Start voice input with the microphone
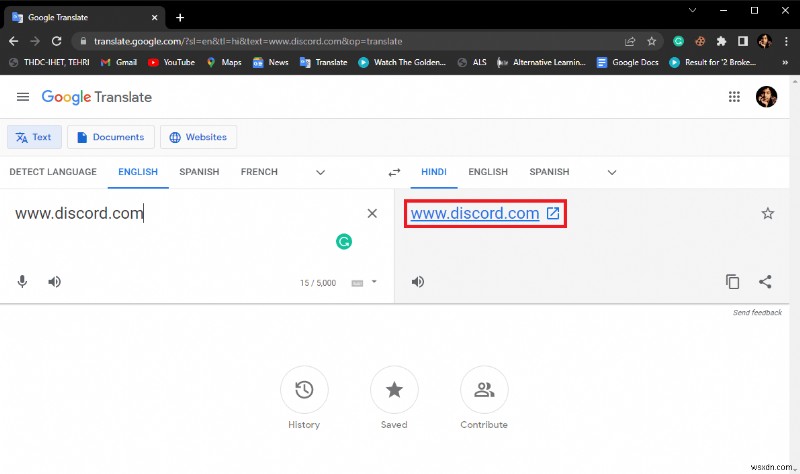Image resolution: width=800 pixels, height=474 pixels. 22,282
